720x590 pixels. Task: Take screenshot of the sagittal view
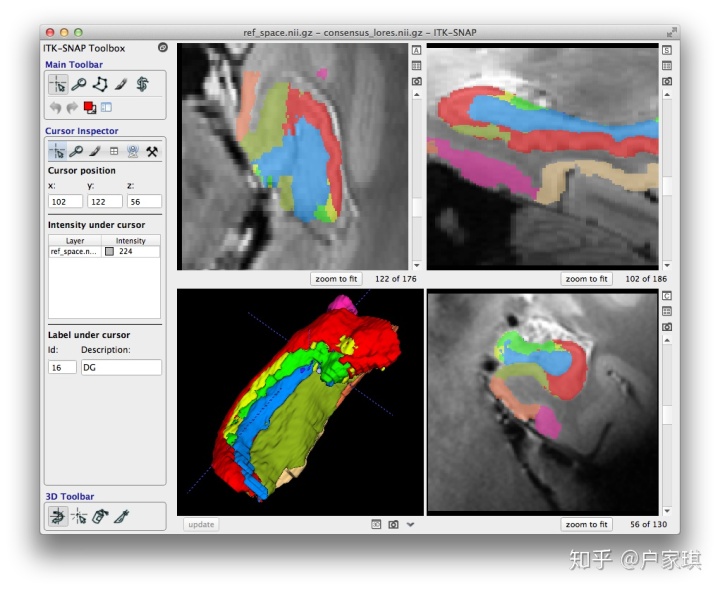pyautogui.click(x=667, y=81)
